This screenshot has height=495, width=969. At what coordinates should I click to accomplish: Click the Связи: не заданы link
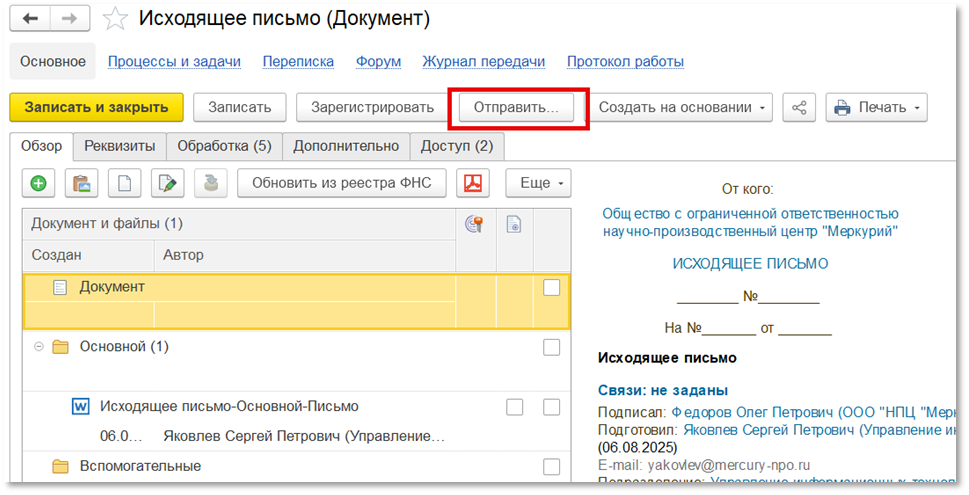point(663,391)
